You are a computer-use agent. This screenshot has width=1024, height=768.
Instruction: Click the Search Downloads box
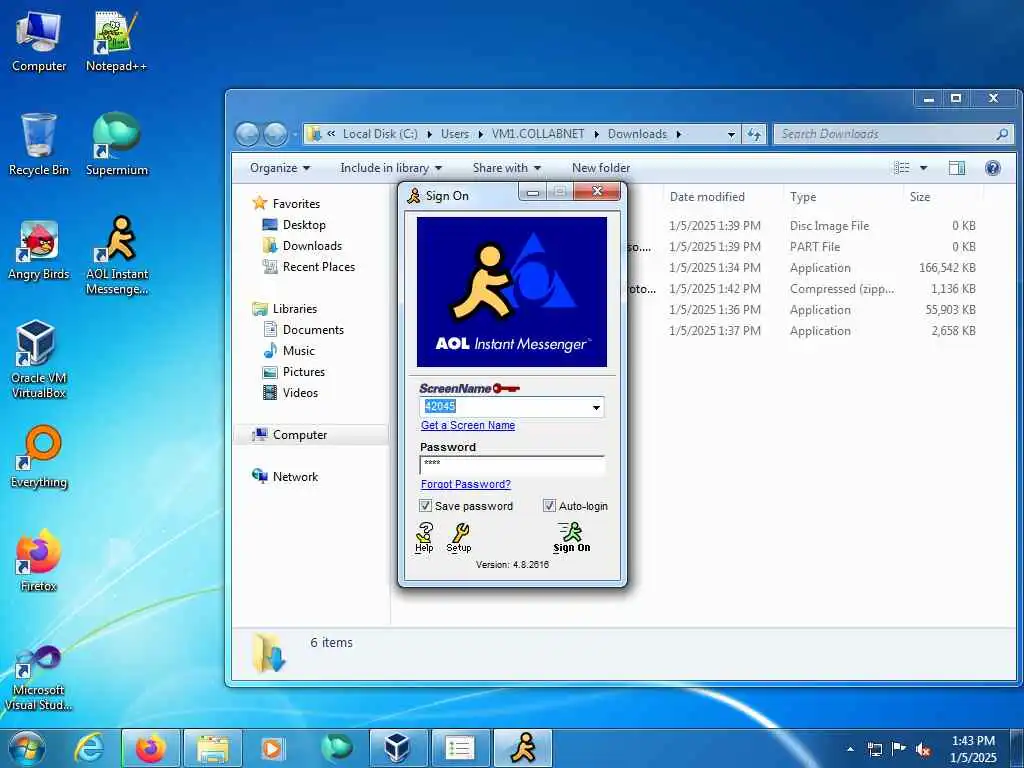pyautogui.click(x=893, y=134)
